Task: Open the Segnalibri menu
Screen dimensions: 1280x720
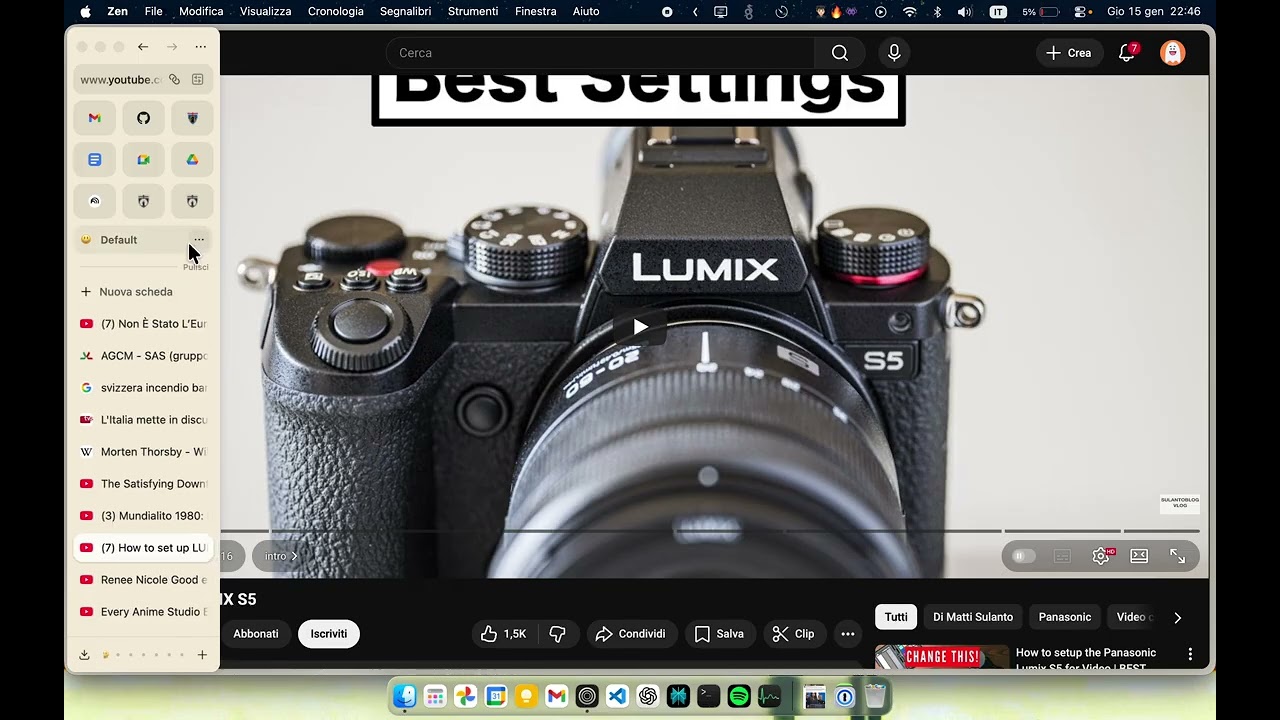Action: click(x=404, y=11)
